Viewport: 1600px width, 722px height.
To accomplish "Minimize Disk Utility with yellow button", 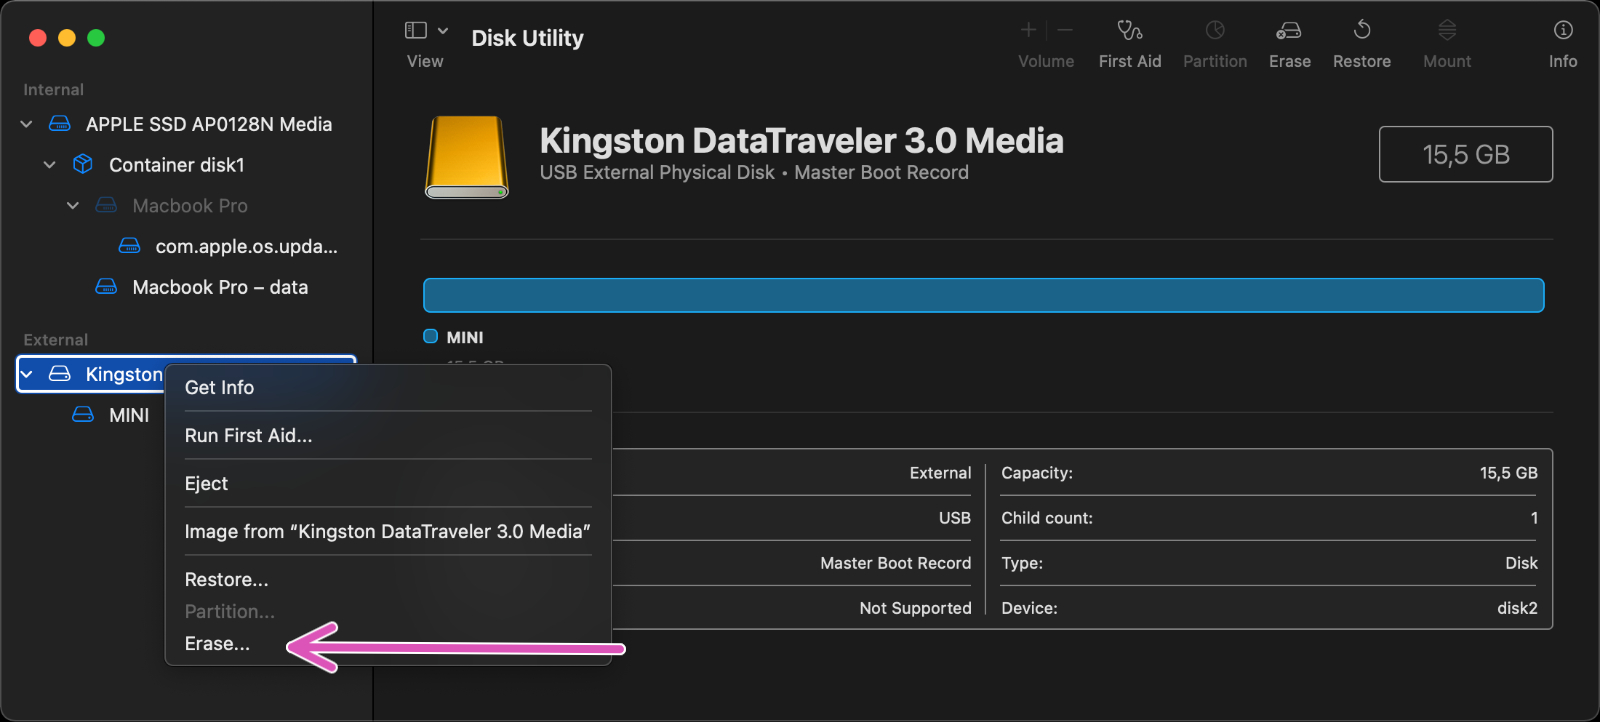I will pyautogui.click(x=67, y=38).
